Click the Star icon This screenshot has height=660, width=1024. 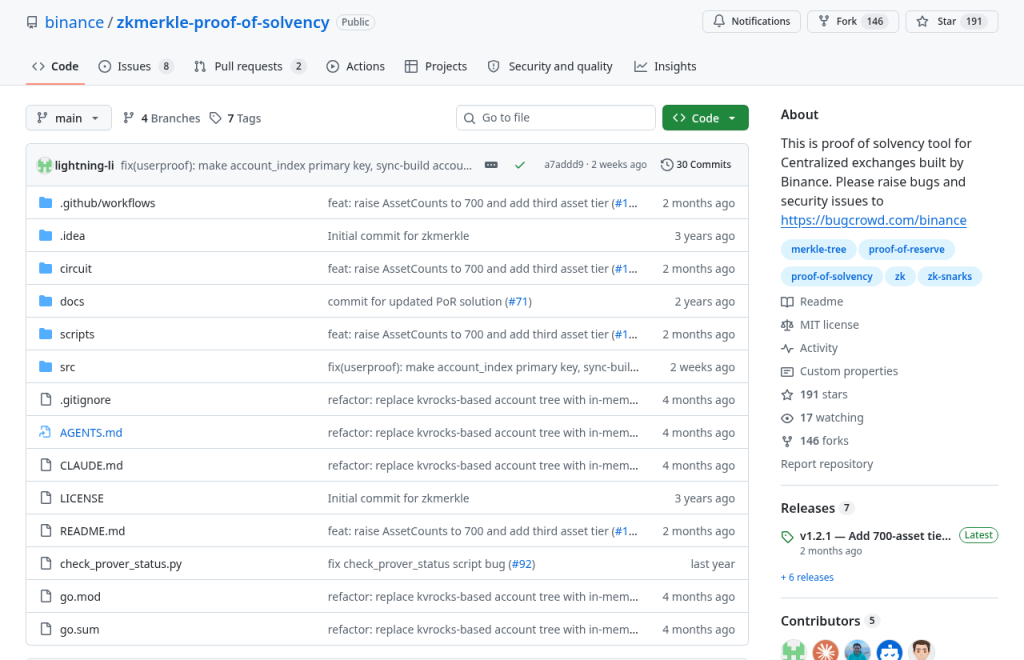(x=922, y=21)
